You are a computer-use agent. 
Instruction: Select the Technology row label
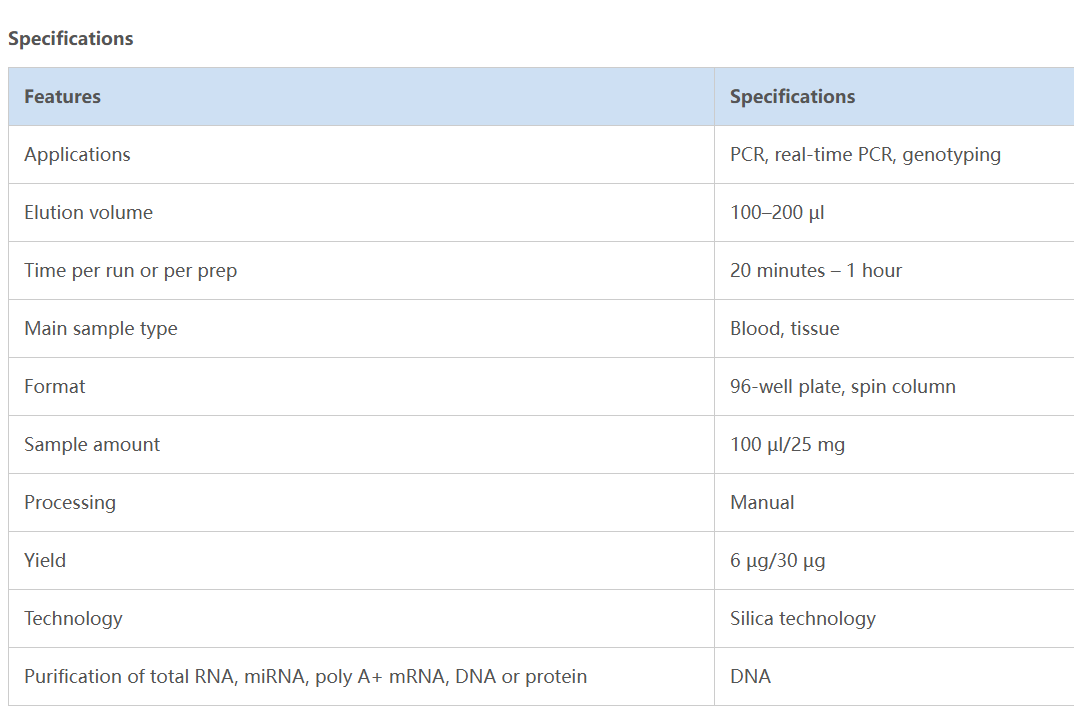(73, 619)
